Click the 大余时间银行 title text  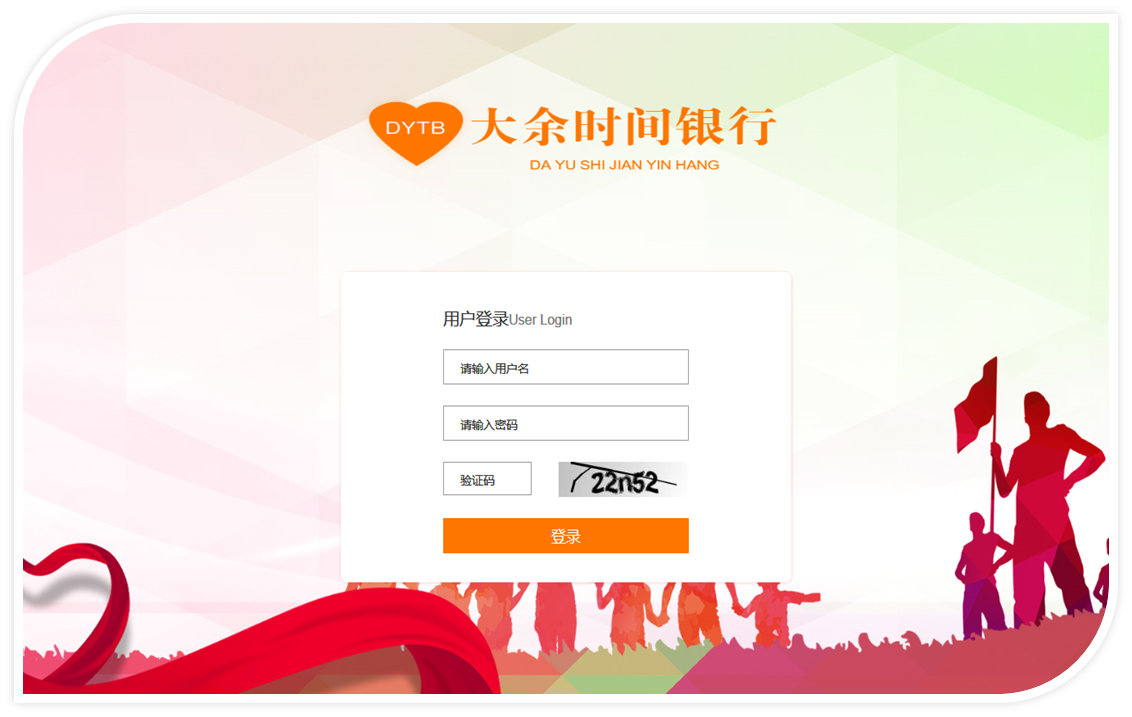click(624, 126)
